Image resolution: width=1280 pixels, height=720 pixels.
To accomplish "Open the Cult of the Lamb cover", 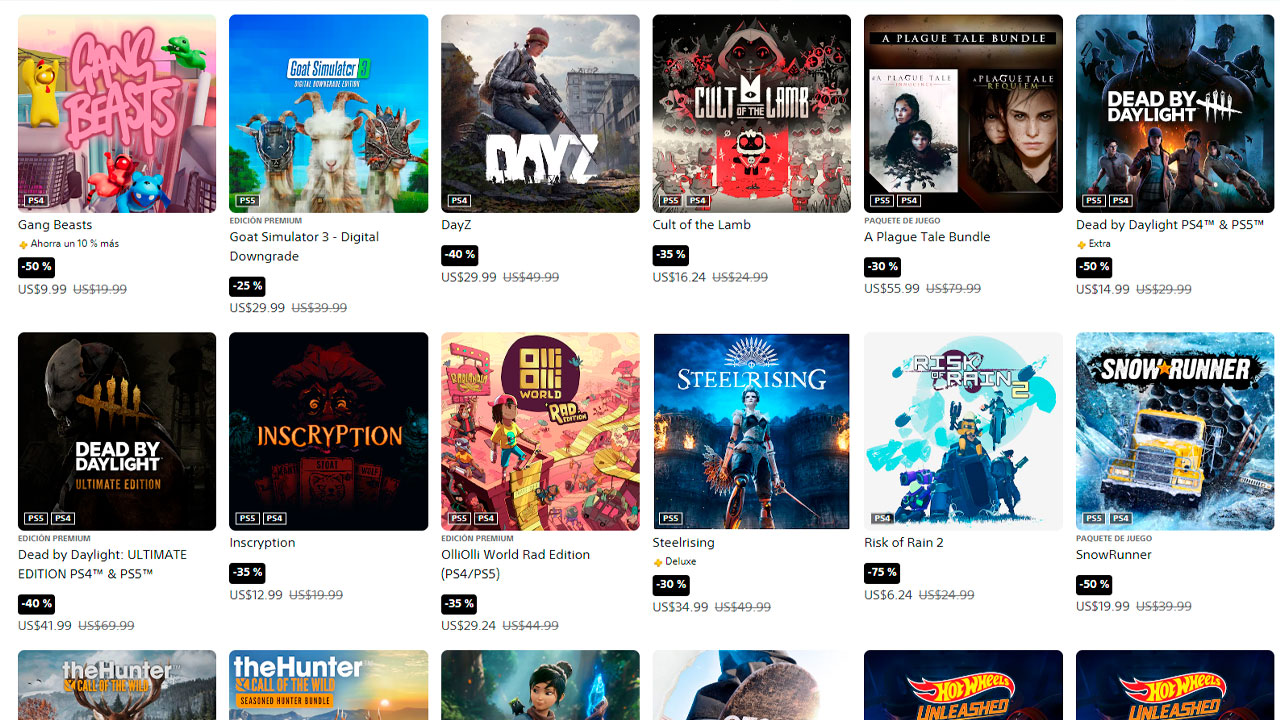I will point(751,113).
